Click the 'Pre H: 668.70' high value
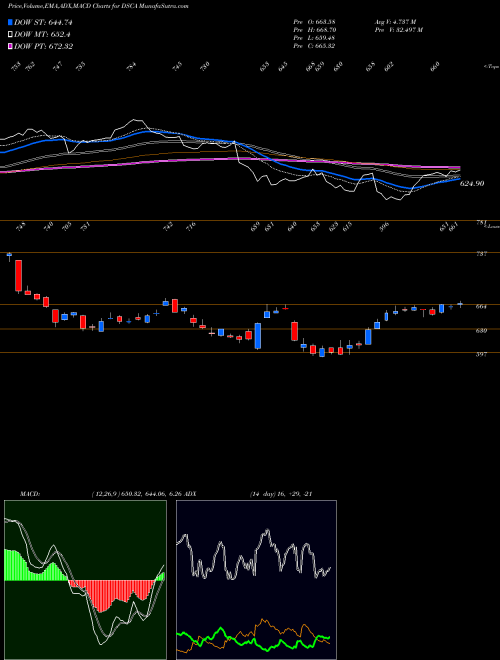500x660 pixels. pyautogui.click(x=314, y=30)
